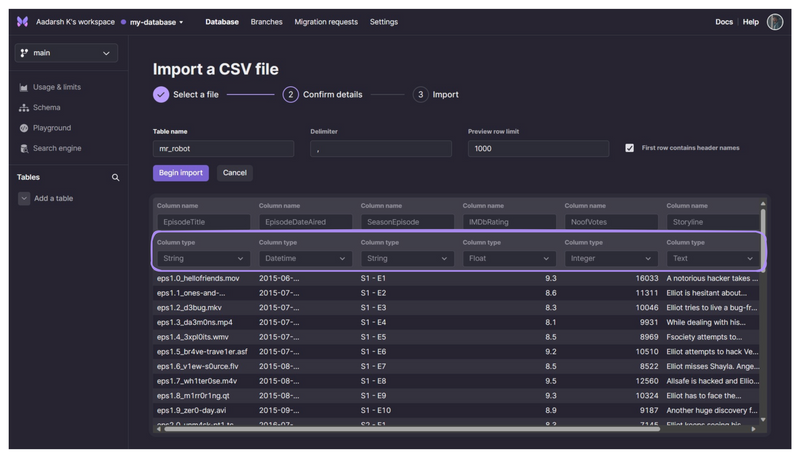Click the eps1.0_hellofriends.mov cell
Screen dimensions: 800x458
point(198,278)
